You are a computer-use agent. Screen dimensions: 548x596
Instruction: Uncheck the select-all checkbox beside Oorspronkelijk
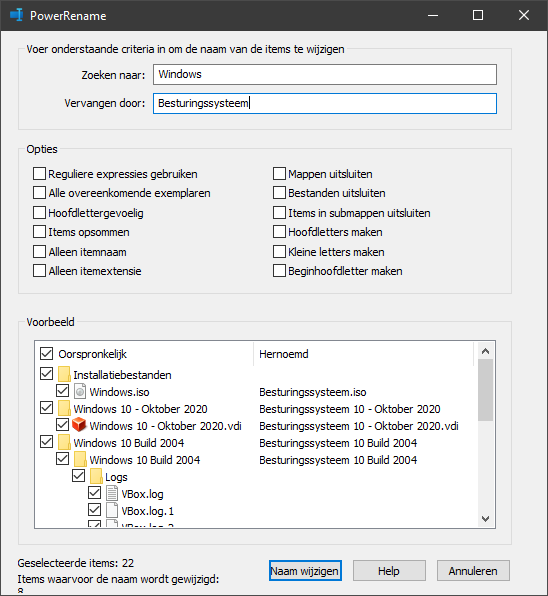pos(46,353)
